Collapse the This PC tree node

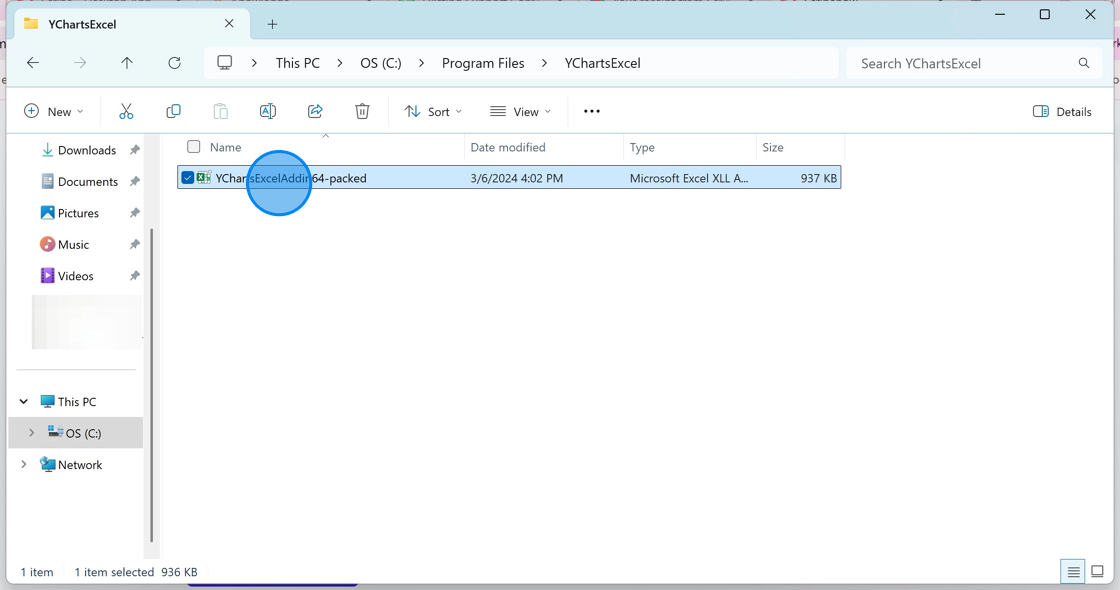tap(24, 401)
